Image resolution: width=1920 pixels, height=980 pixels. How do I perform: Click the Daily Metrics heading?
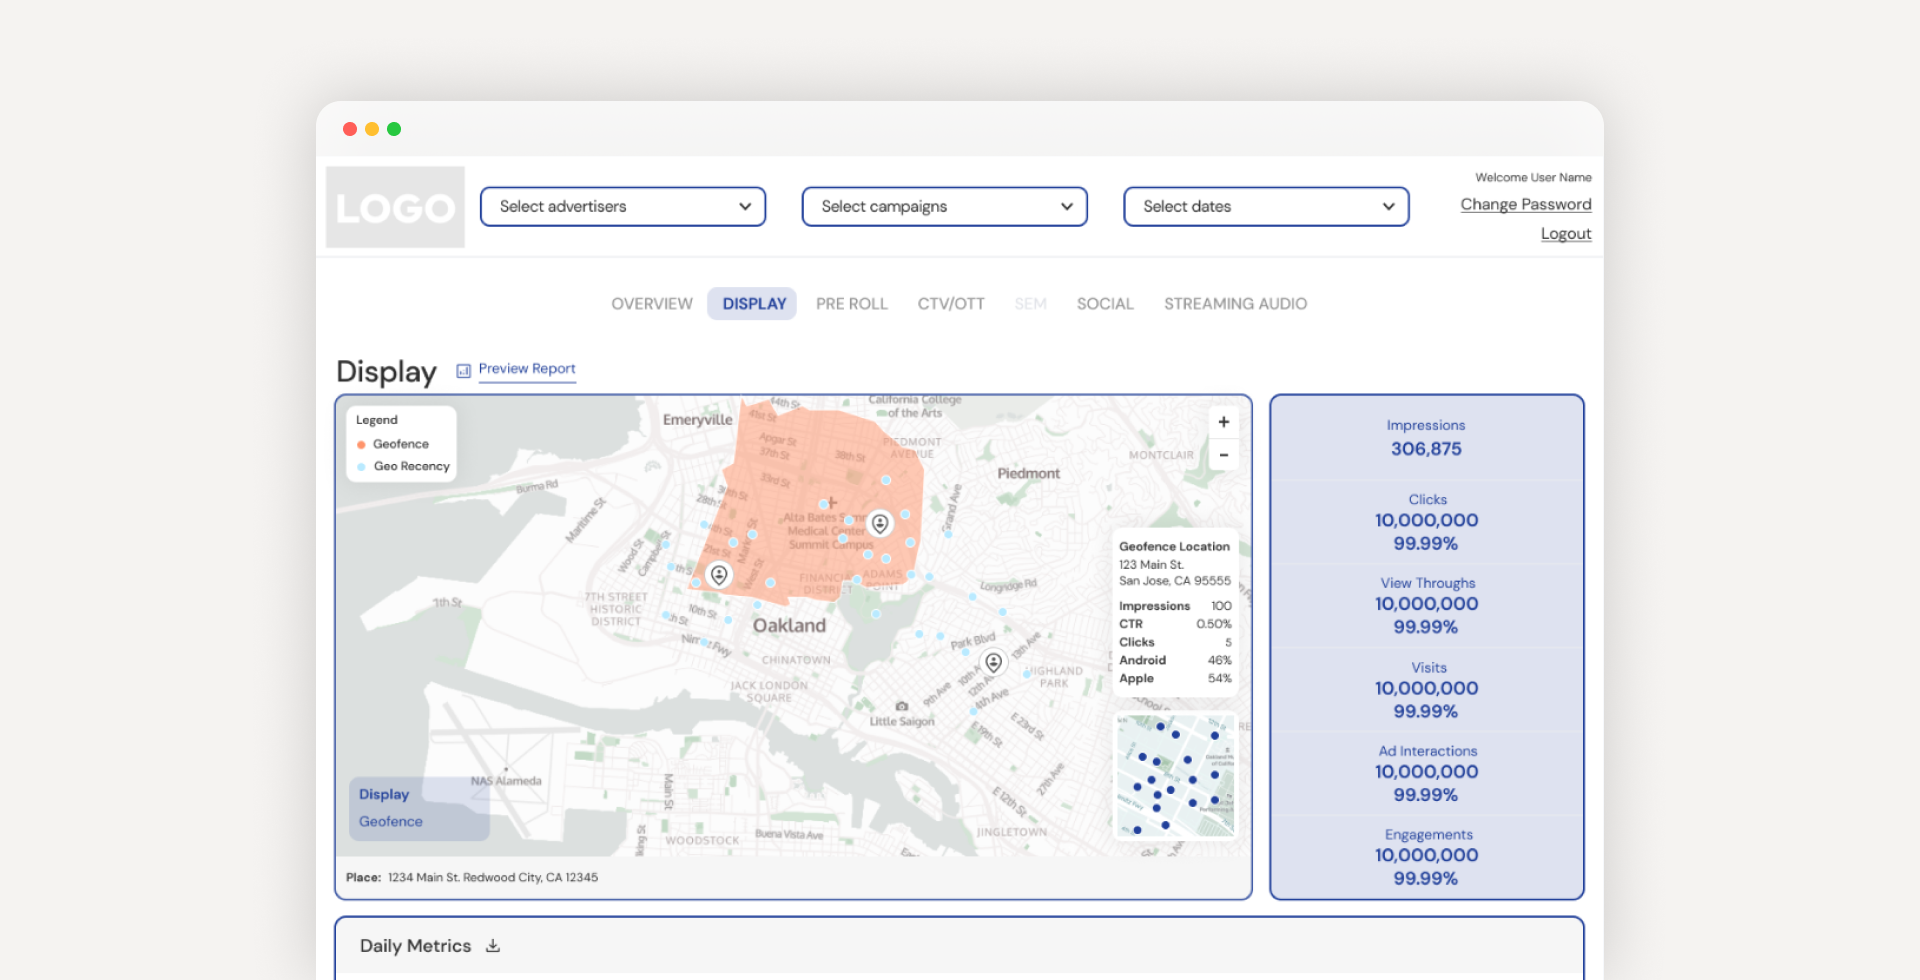pos(415,946)
